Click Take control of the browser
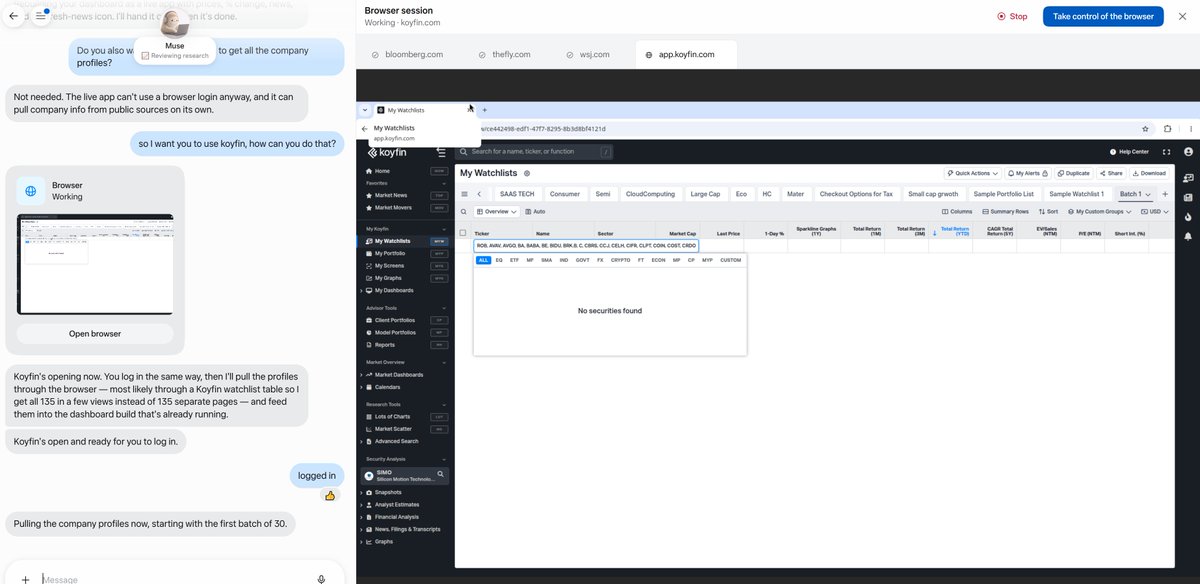Viewport: 1200px width, 584px height. tap(1104, 16)
